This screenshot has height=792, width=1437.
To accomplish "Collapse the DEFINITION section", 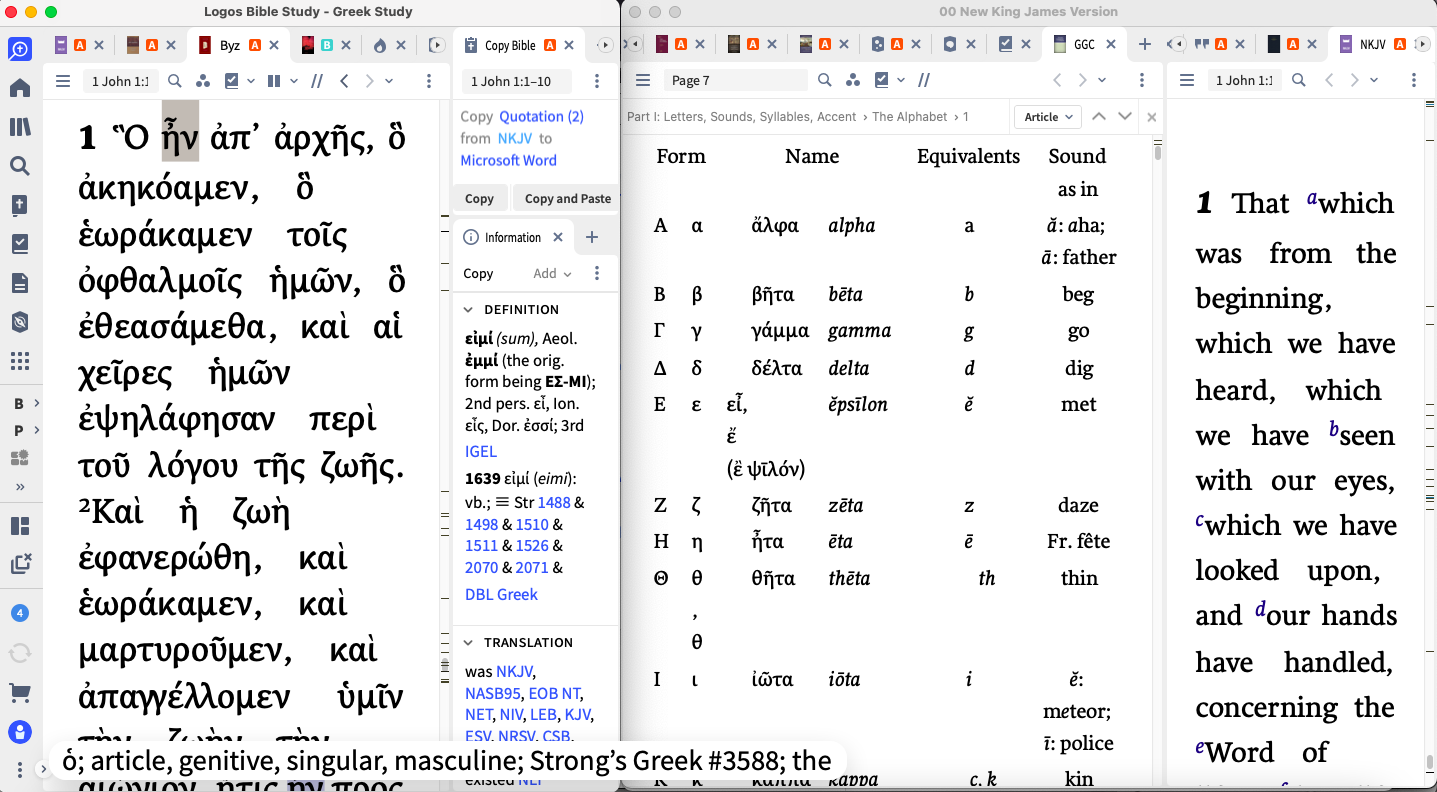I will point(469,309).
